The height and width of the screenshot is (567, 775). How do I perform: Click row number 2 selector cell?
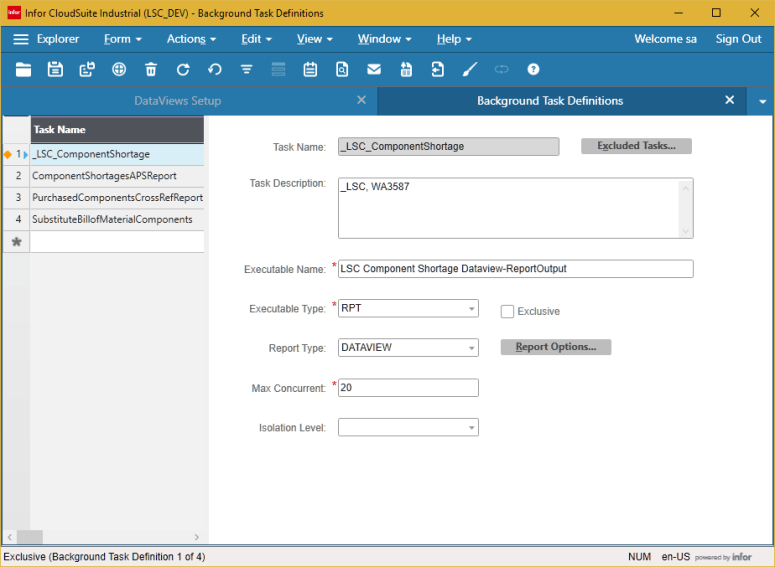click(17, 176)
